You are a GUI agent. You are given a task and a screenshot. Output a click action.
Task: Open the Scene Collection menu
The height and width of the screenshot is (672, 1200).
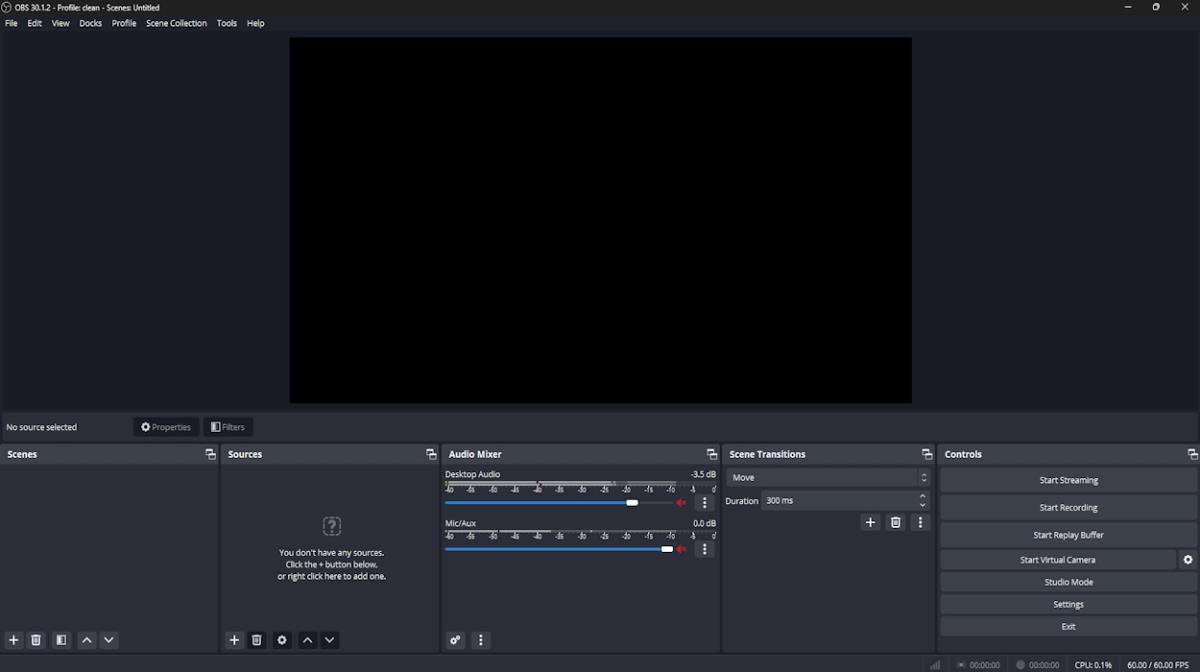[x=176, y=23]
